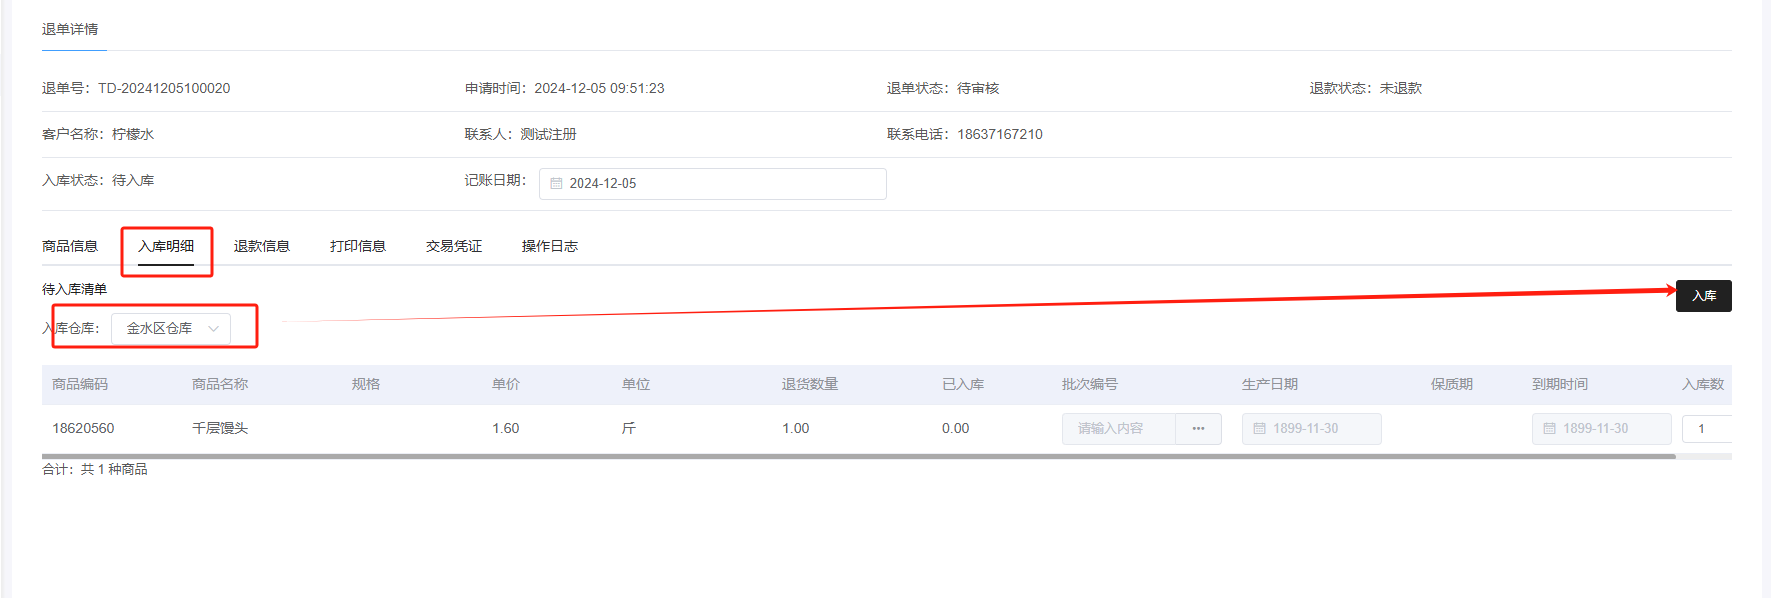1771x598 pixels.
Task: Click the ellipsis button beside batch number
Action: pos(1198,429)
